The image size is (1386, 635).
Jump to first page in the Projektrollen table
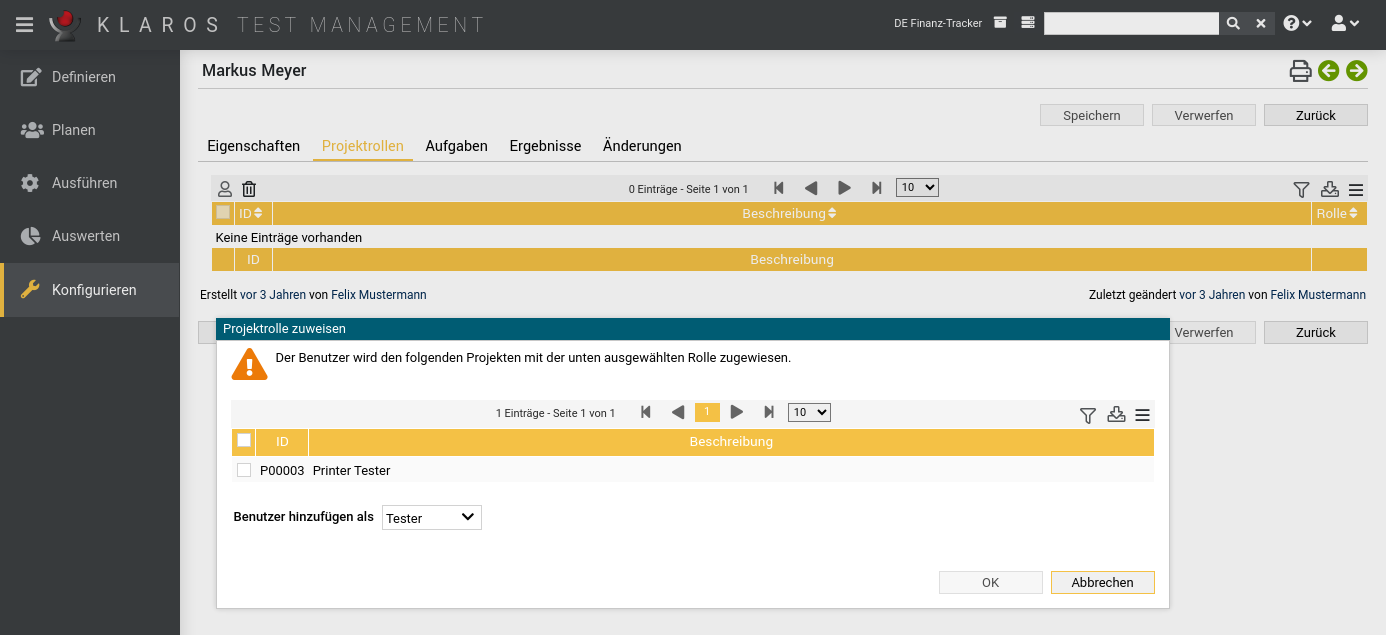779,188
